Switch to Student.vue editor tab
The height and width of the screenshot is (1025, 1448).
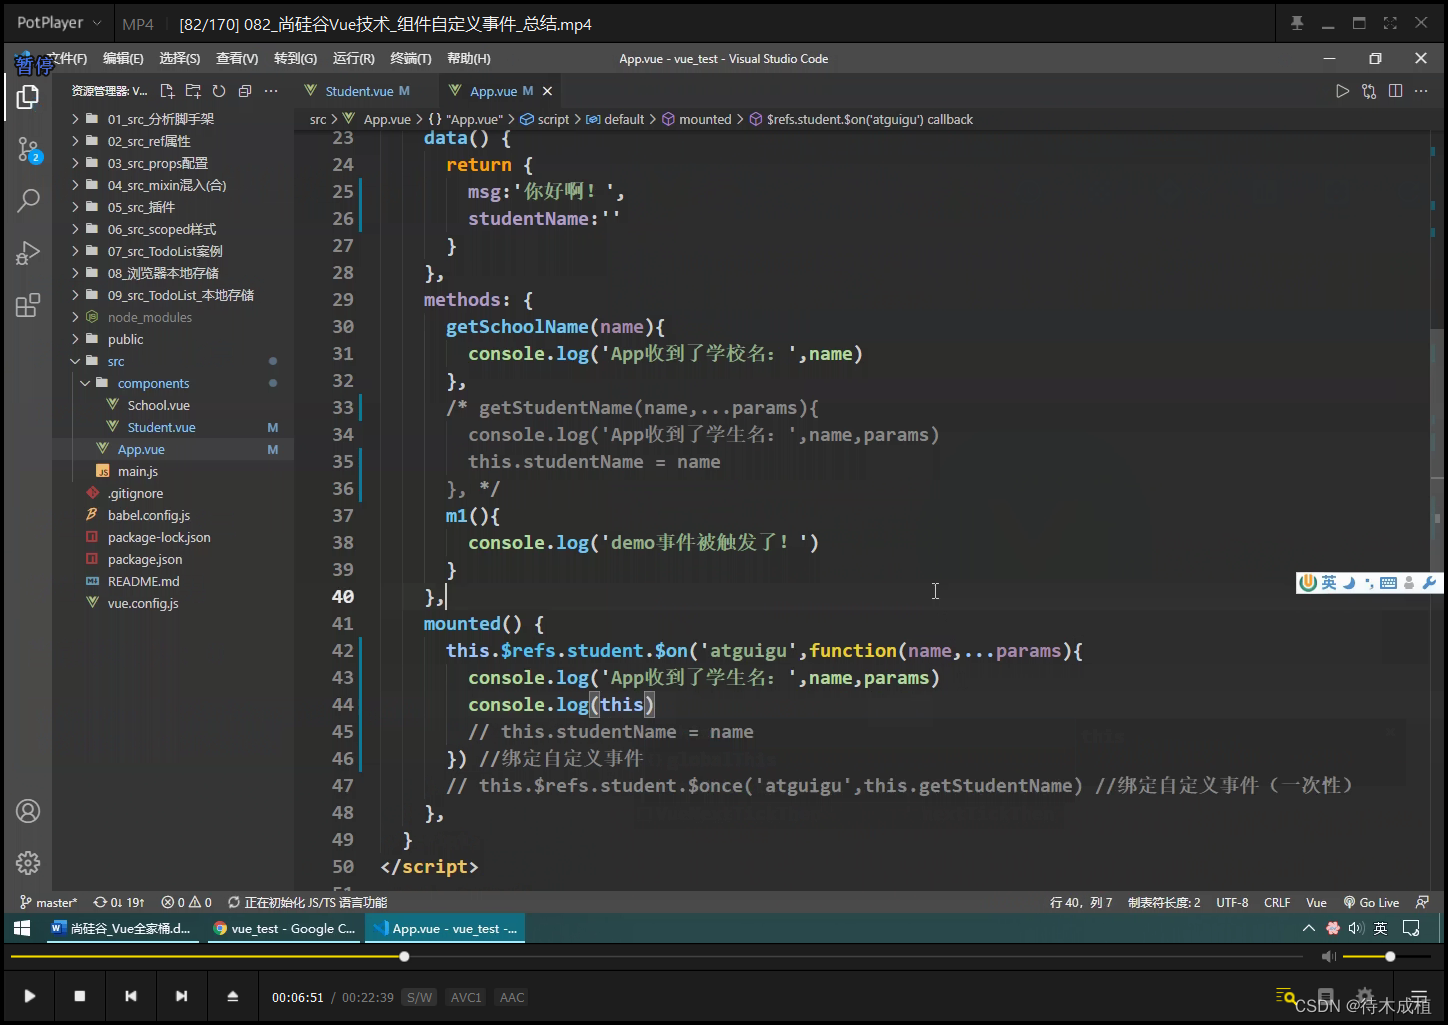[x=359, y=91]
